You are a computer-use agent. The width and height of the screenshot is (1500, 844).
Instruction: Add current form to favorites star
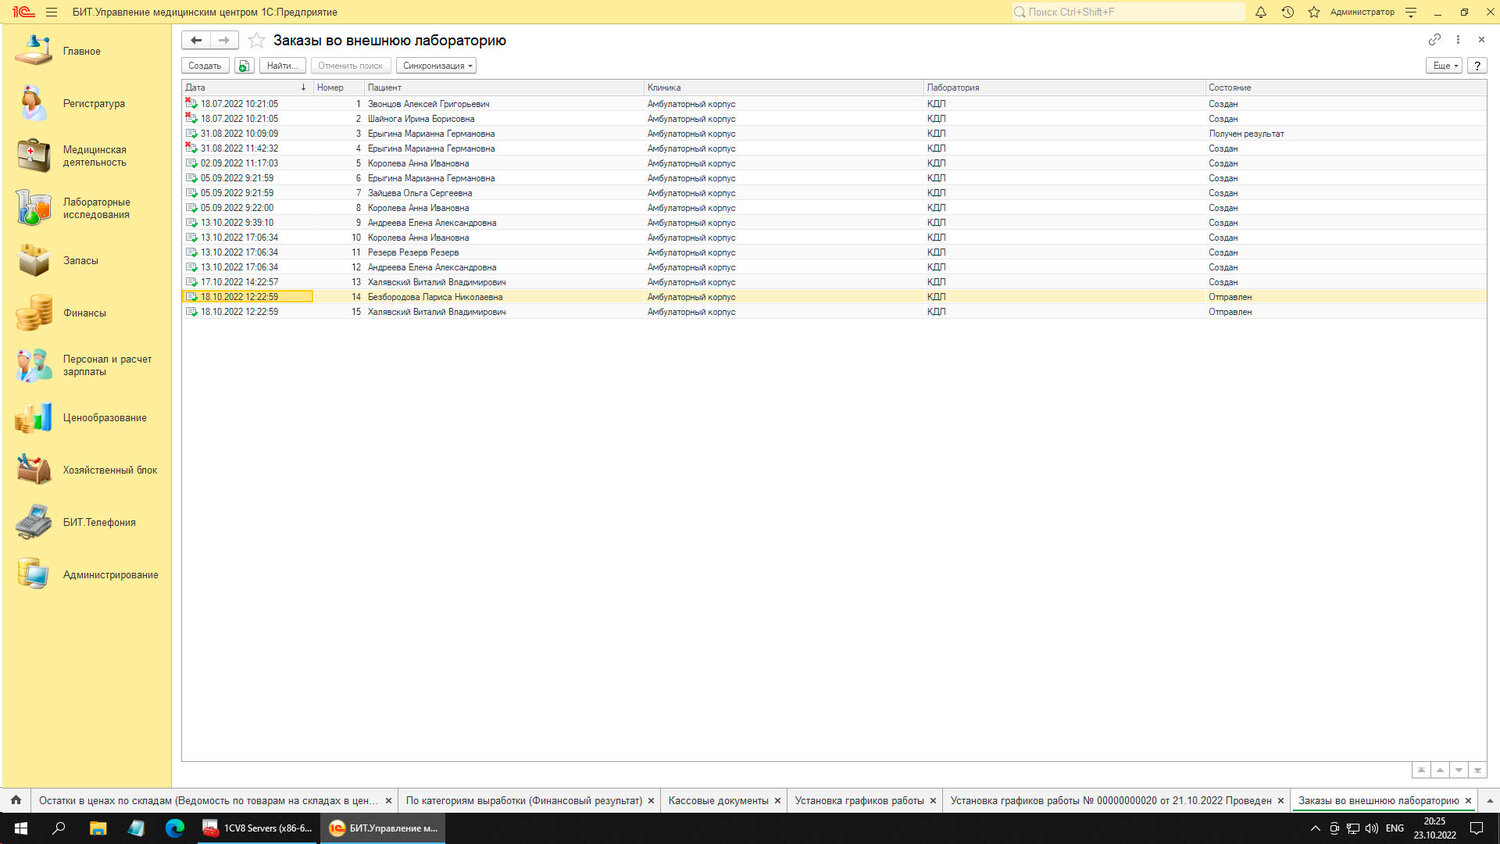click(x=257, y=40)
